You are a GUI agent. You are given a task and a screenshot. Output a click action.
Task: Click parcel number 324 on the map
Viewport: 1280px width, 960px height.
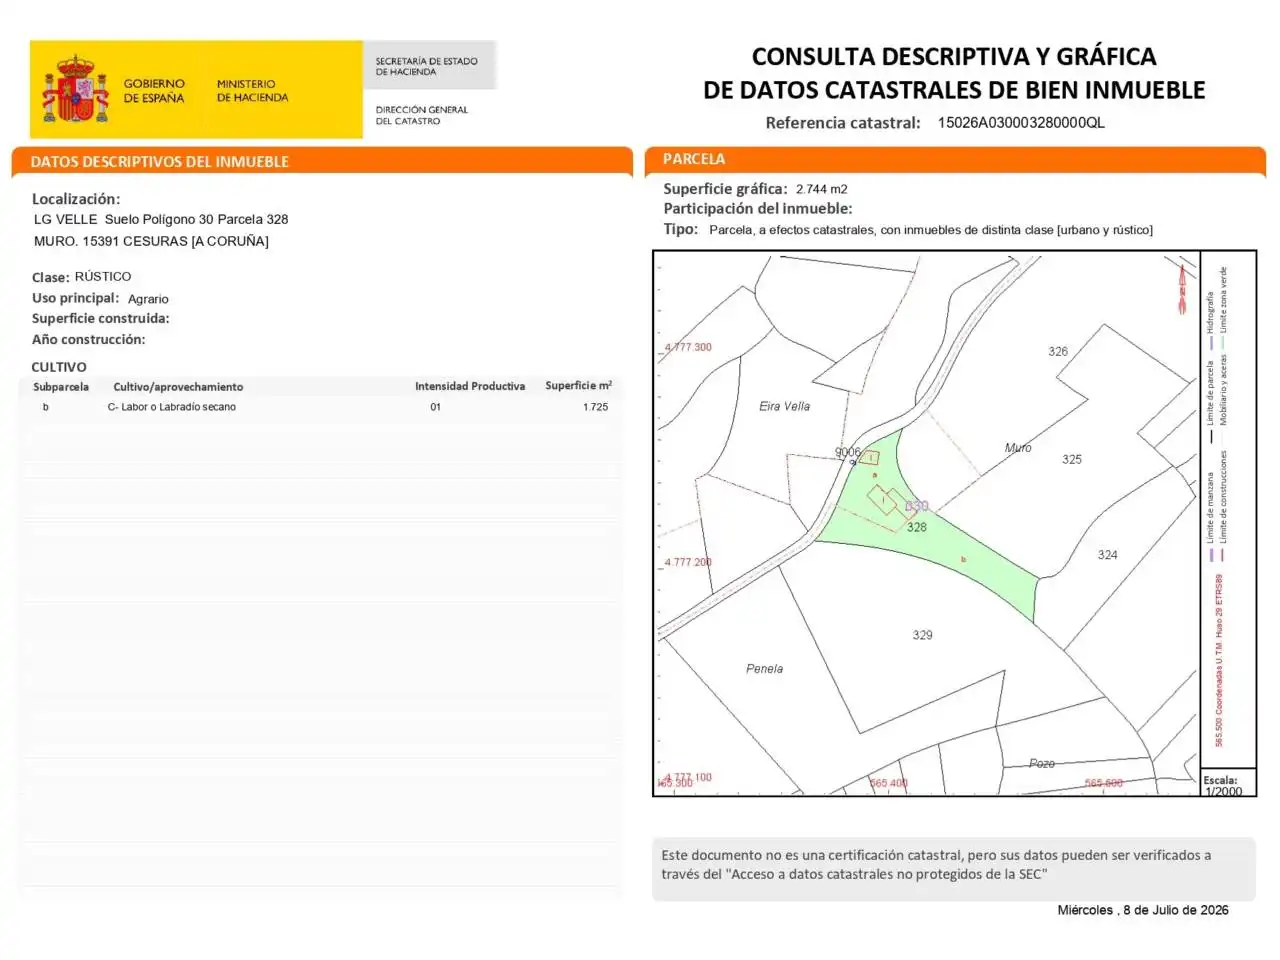pos(1108,555)
